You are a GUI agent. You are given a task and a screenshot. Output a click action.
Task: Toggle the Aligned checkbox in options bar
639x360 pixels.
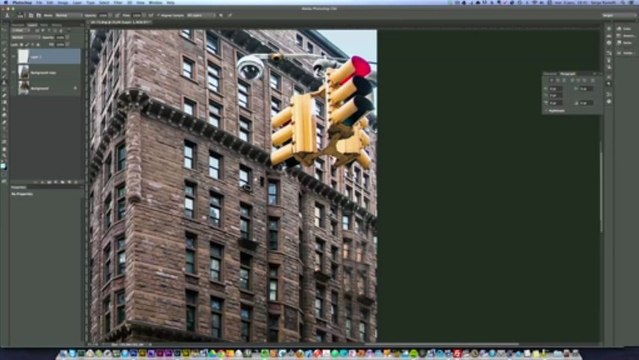tap(158, 15)
